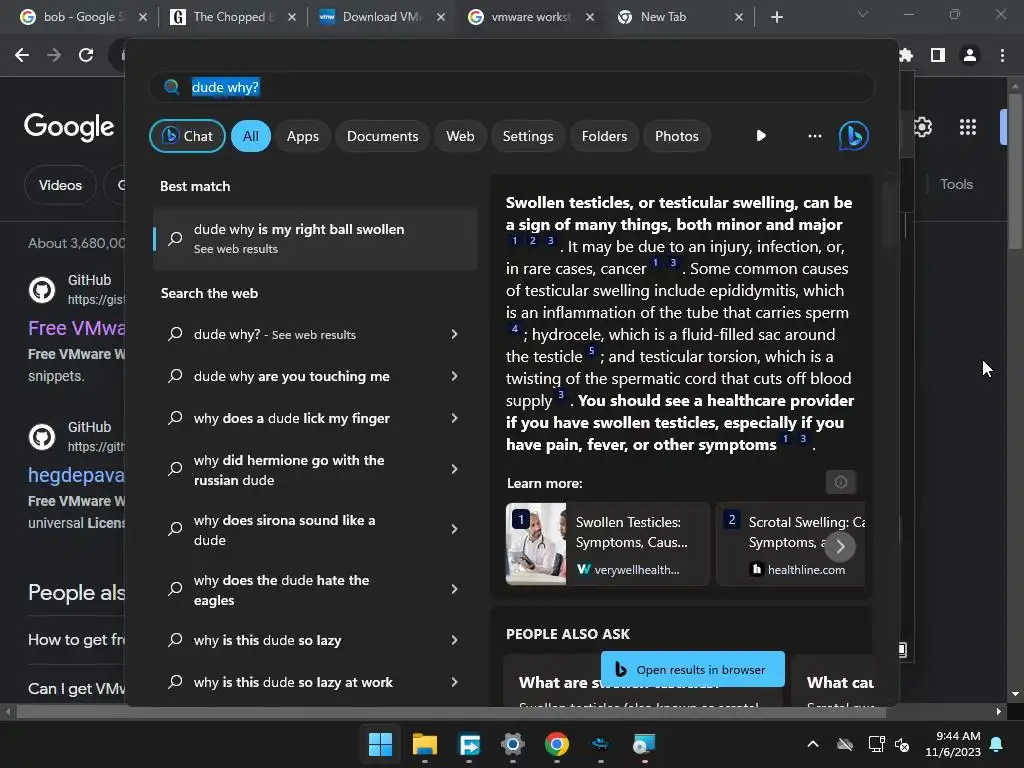Click the feedback icon beside Learn more

click(x=841, y=482)
